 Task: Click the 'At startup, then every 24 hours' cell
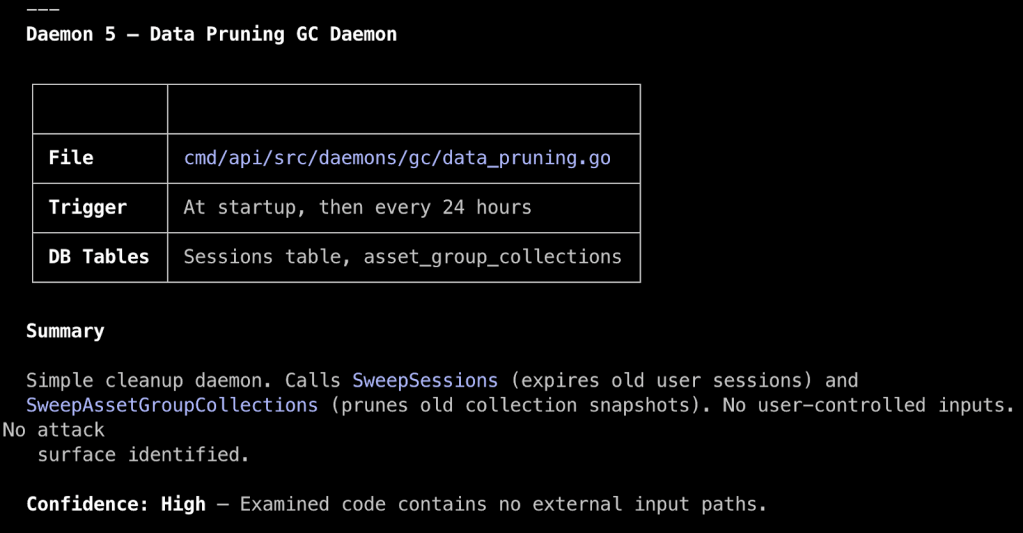tap(357, 208)
